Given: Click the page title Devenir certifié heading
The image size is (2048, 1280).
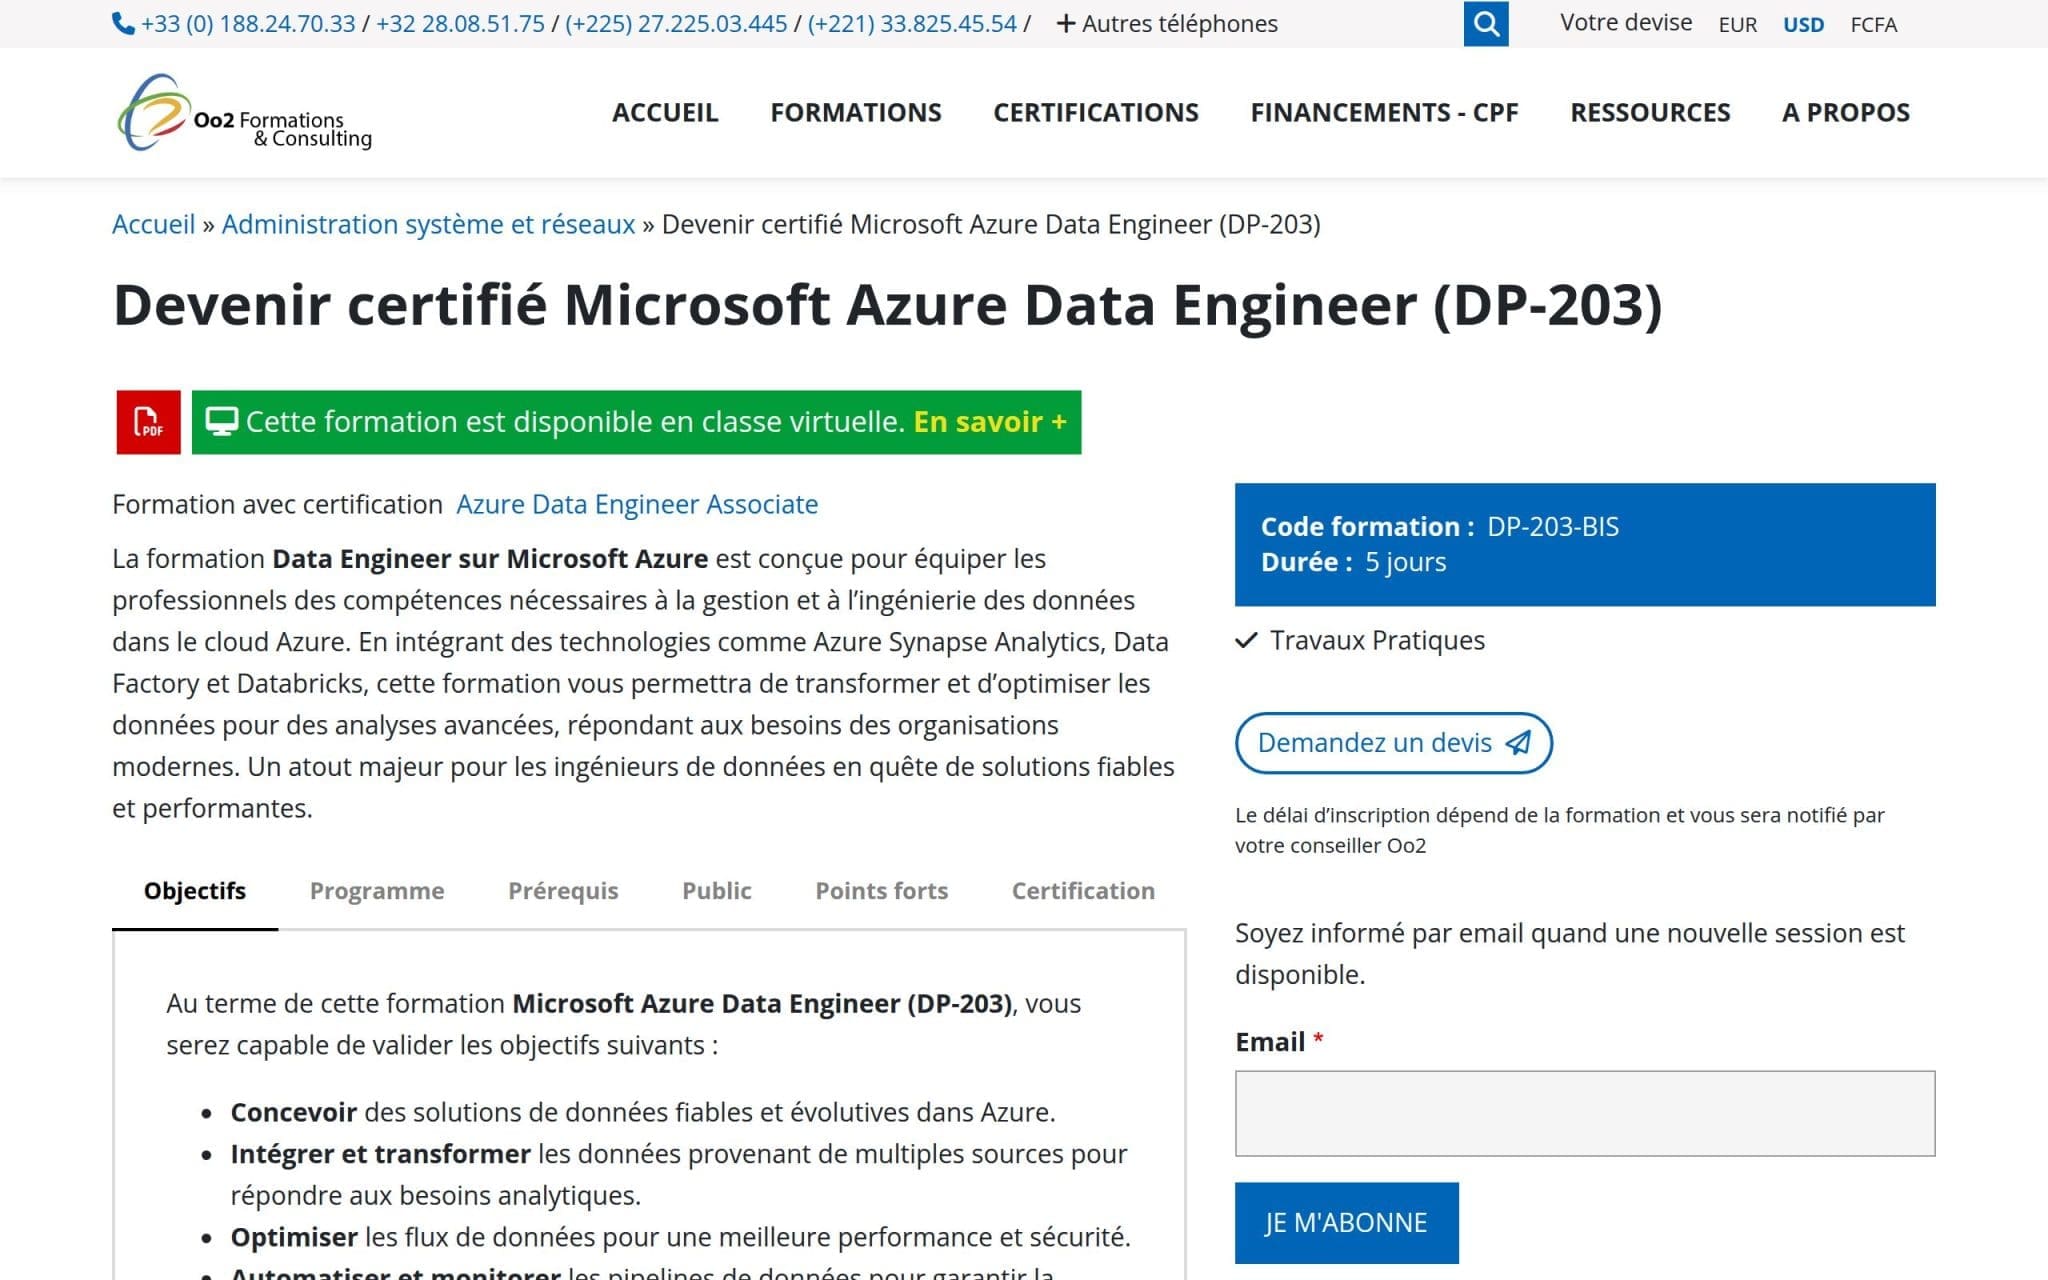Looking at the screenshot, I should tap(888, 306).
